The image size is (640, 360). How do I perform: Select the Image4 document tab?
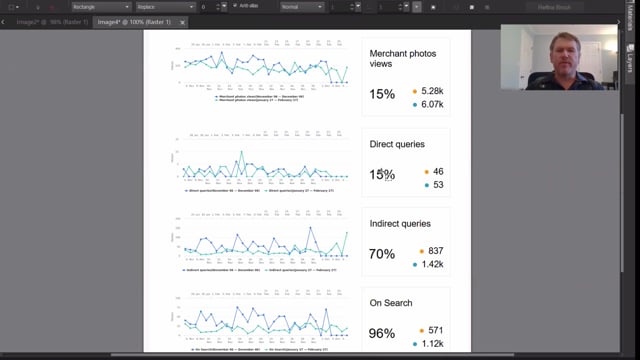point(134,22)
